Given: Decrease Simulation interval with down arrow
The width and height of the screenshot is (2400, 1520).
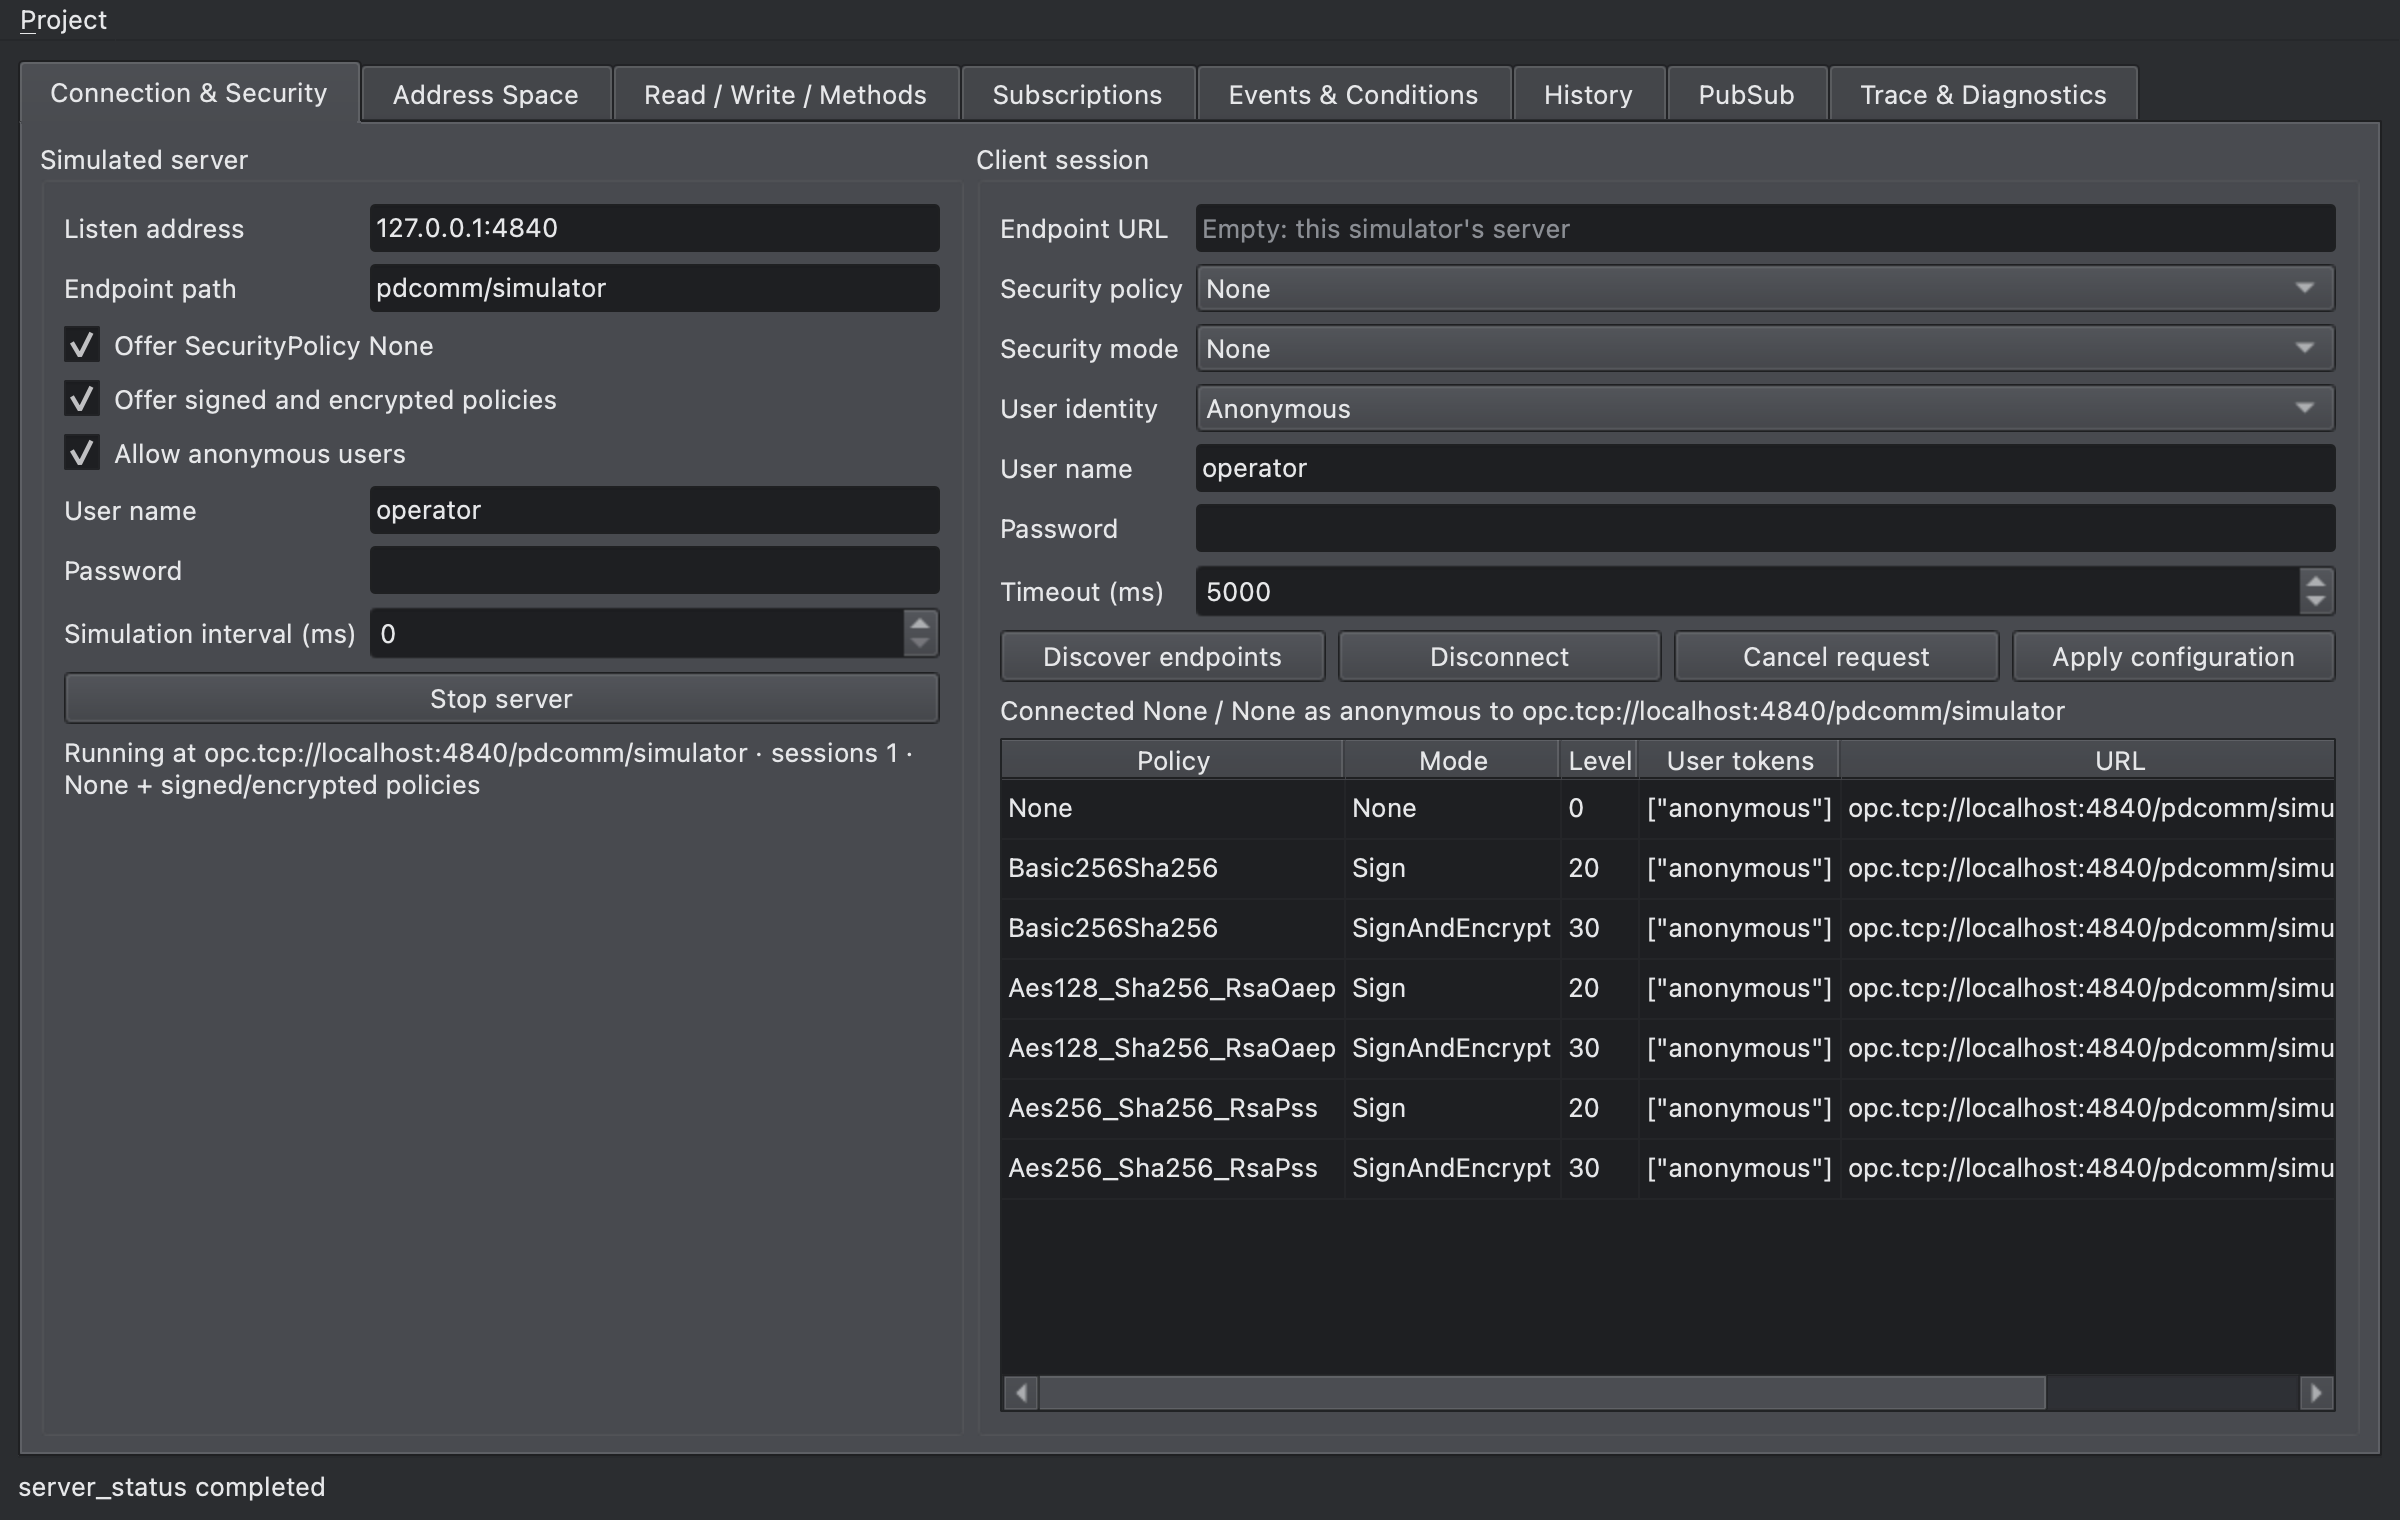Looking at the screenshot, I should [920, 645].
